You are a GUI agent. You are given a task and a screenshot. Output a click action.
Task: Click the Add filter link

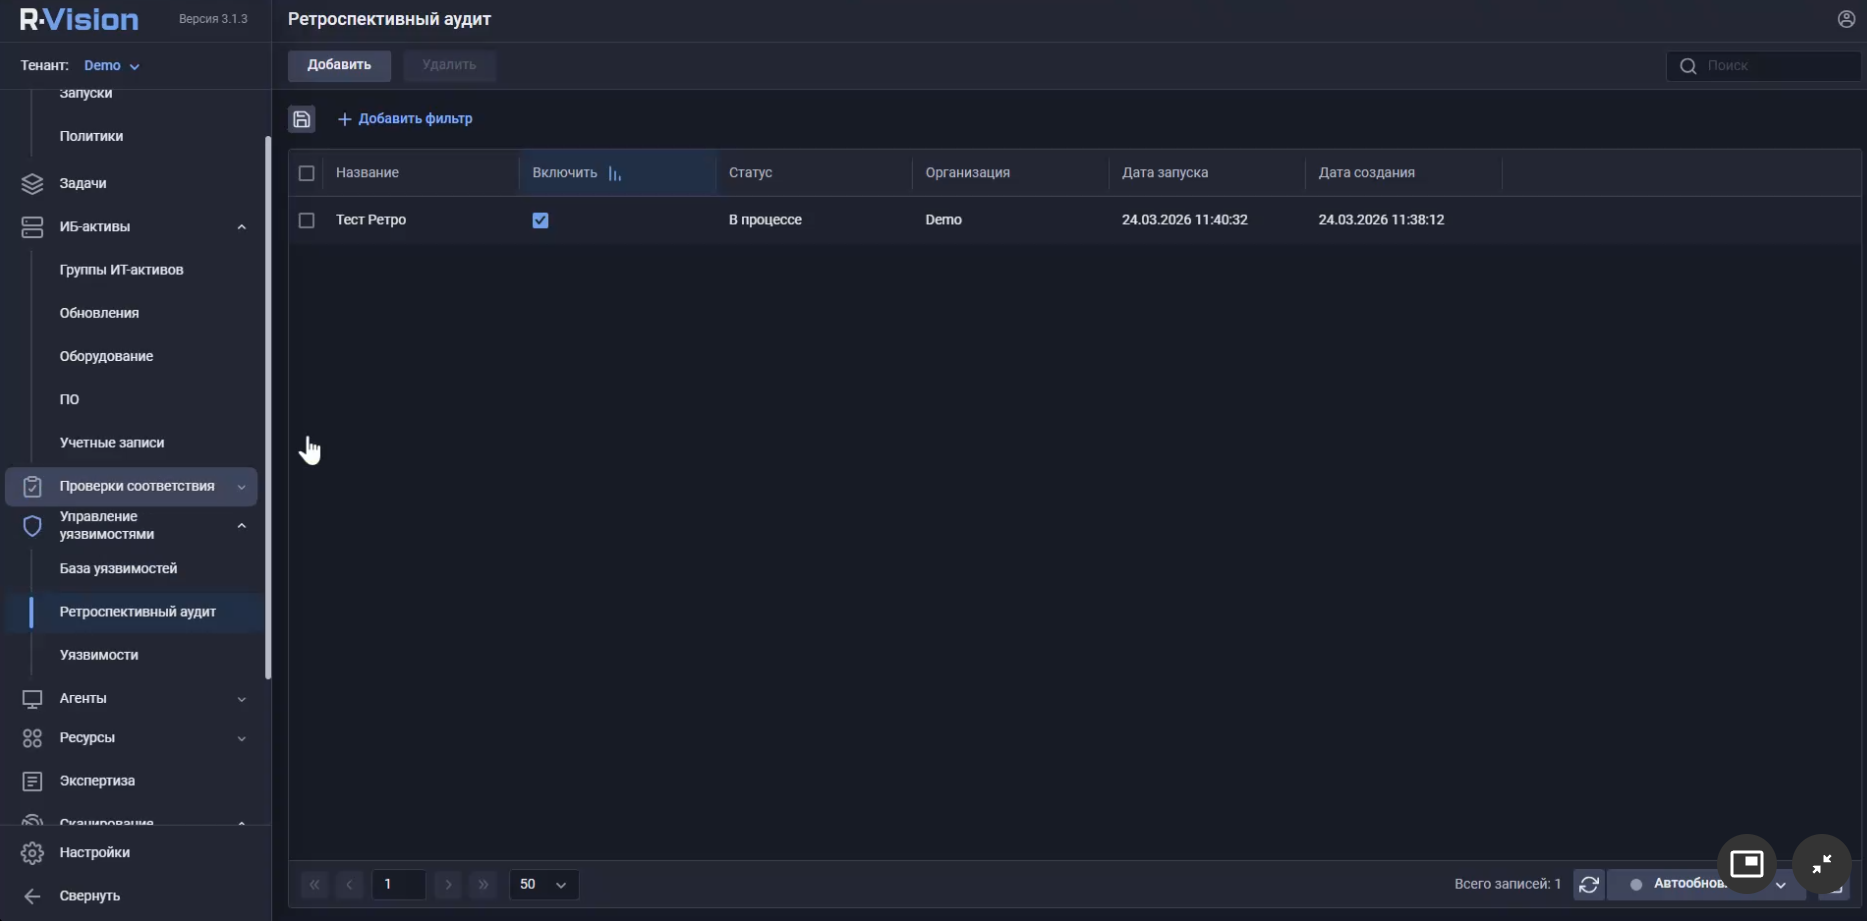405,119
